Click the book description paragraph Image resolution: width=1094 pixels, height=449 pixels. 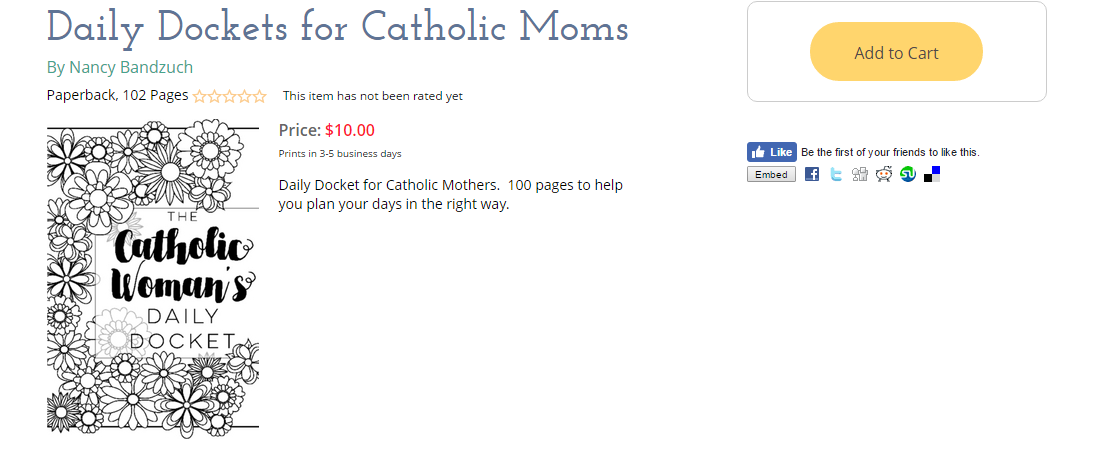pyautogui.click(x=449, y=194)
